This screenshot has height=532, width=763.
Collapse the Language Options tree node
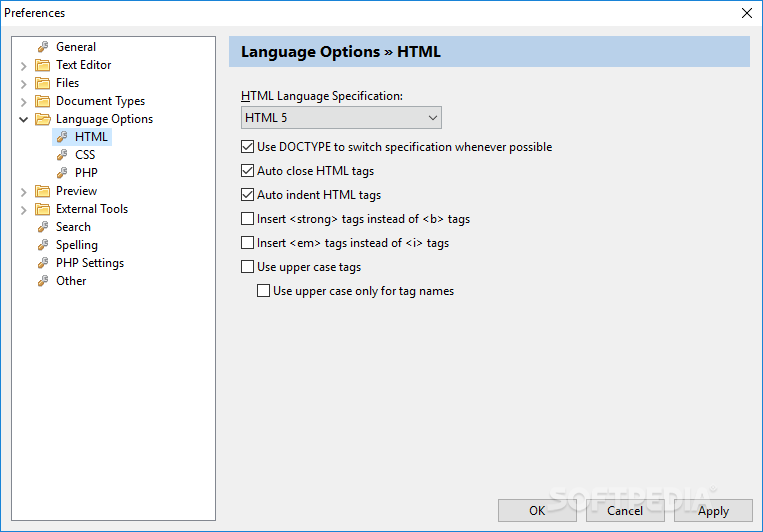(x=23, y=119)
